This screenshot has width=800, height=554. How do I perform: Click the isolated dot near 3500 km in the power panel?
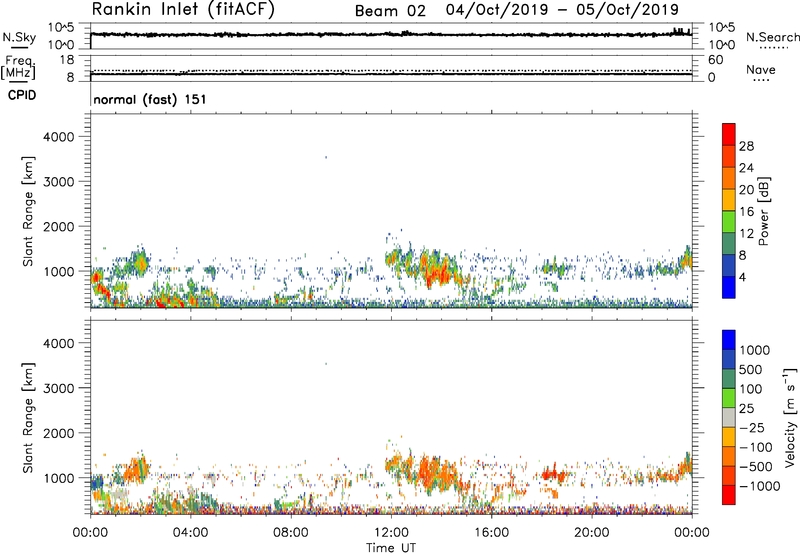(x=326, y=157)
